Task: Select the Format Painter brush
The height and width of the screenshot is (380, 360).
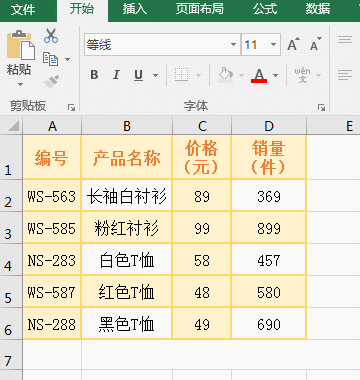Action: (52, 81)
